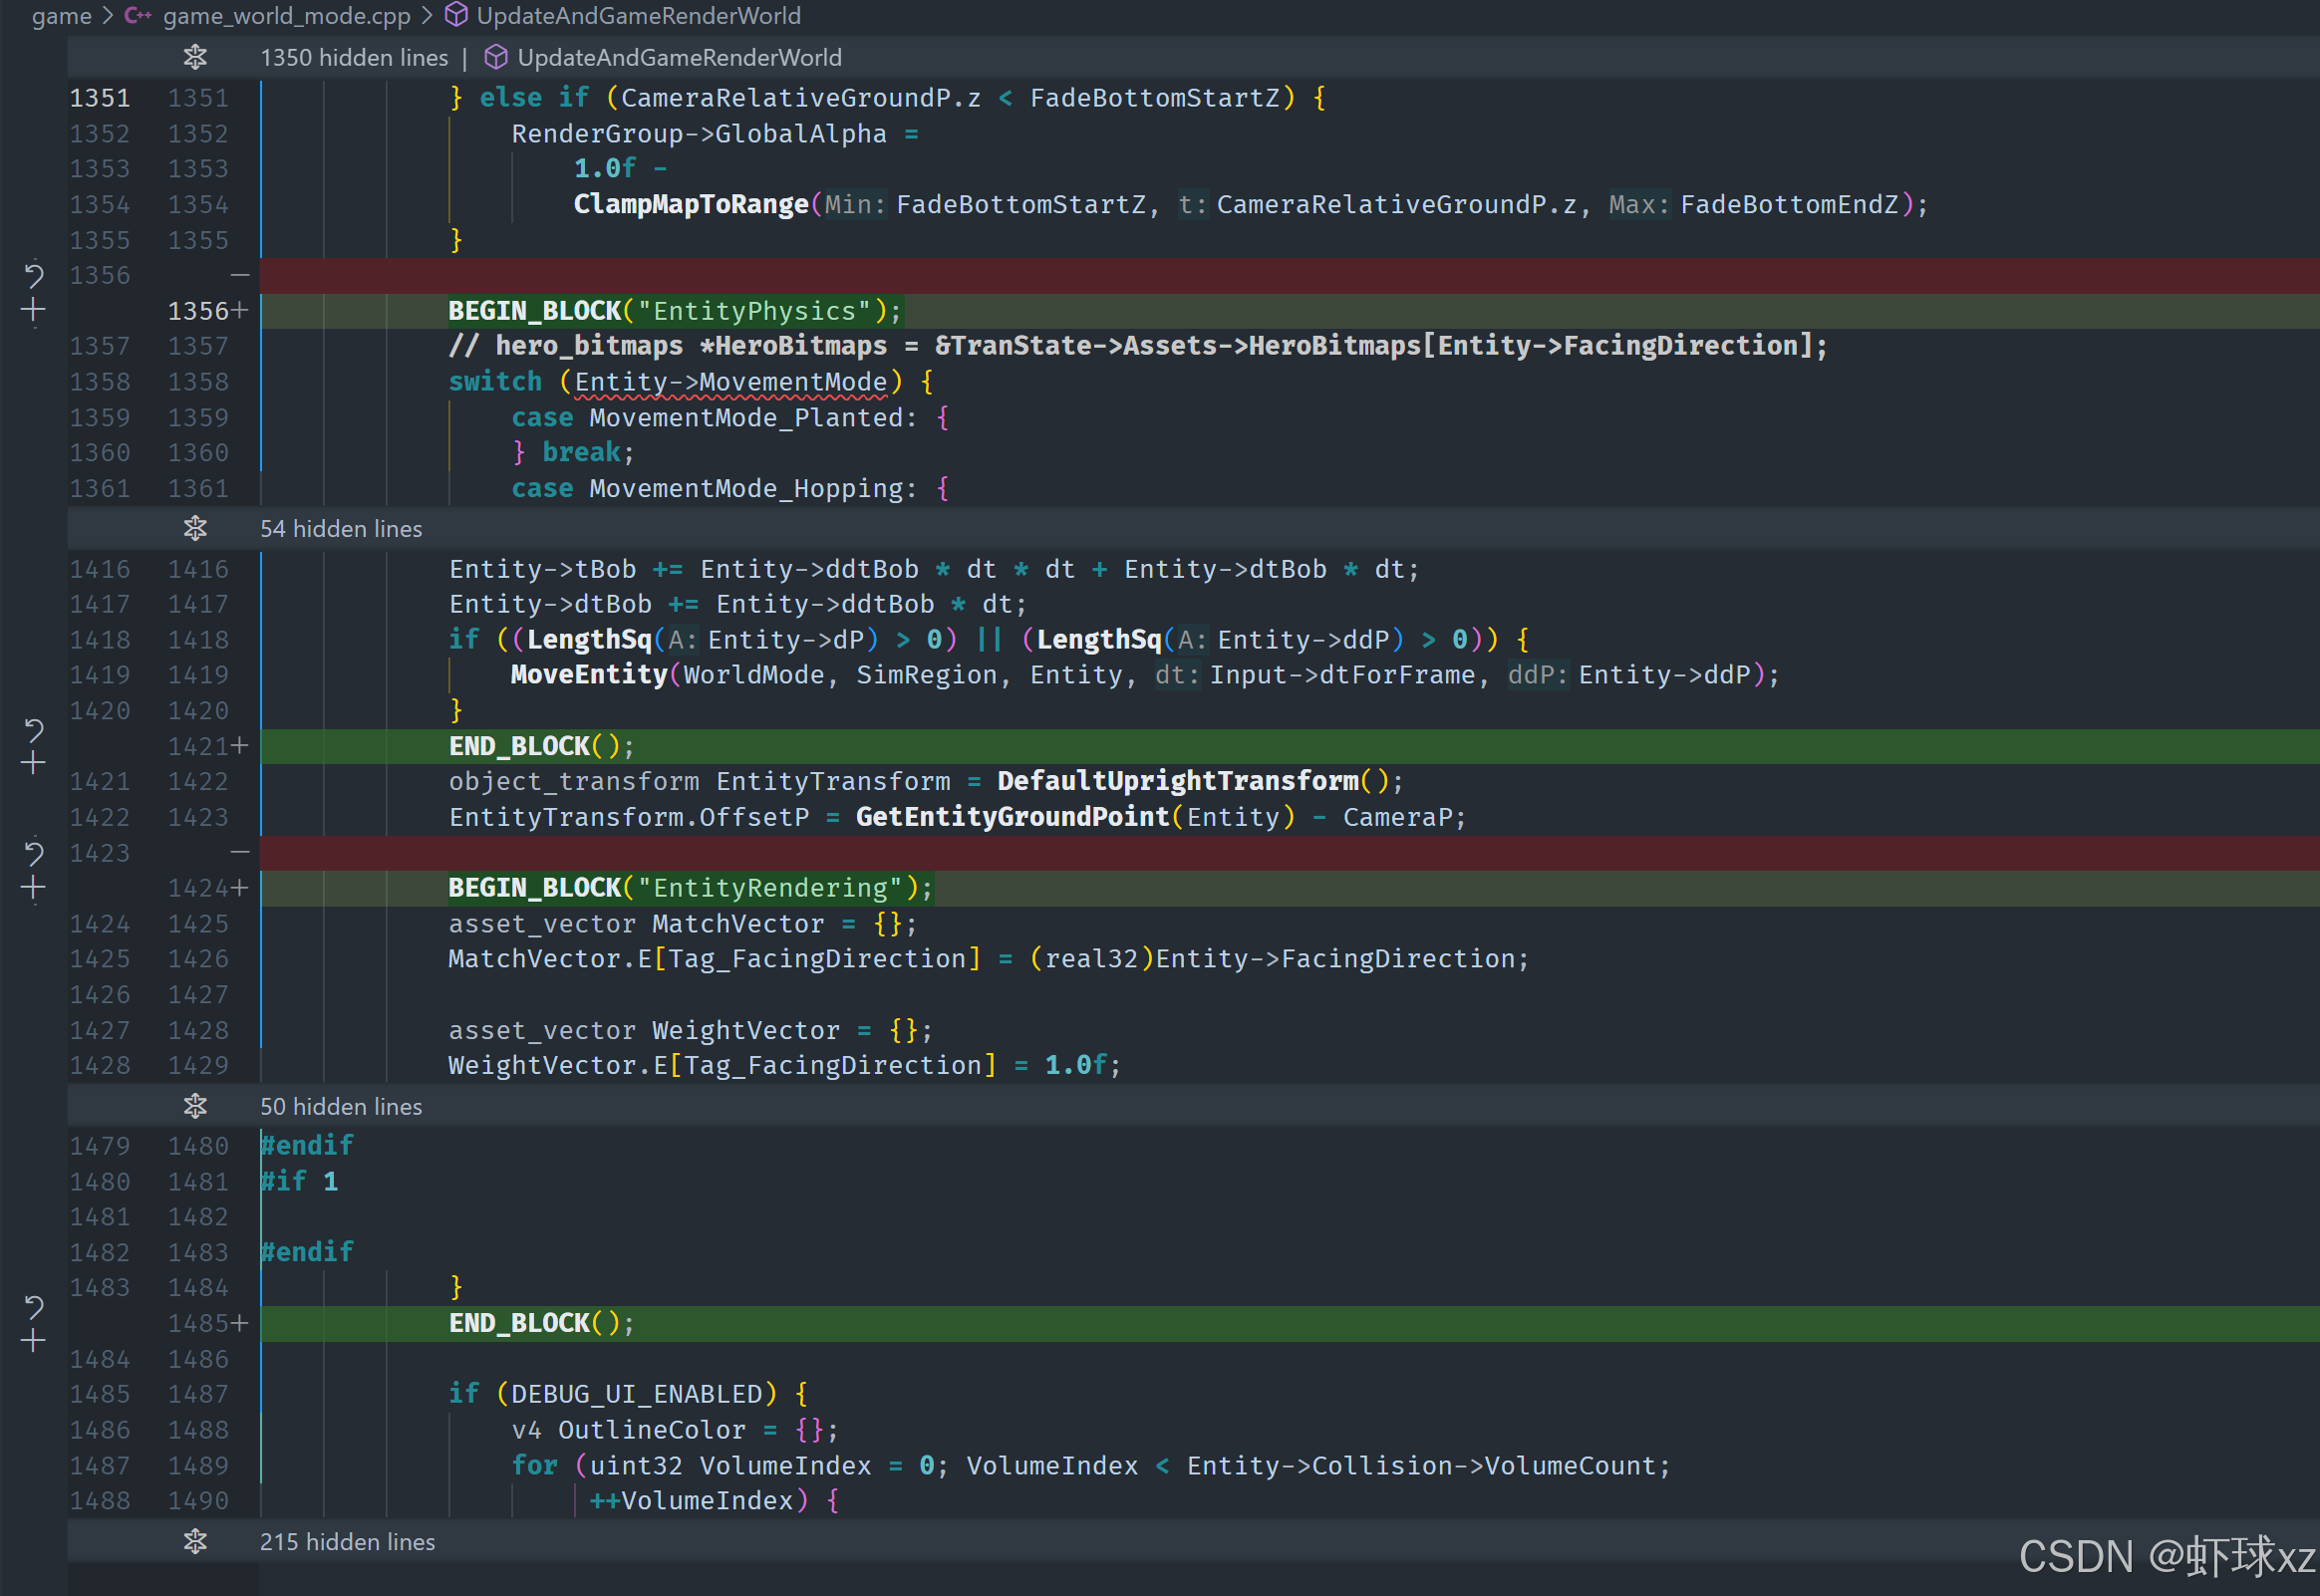Expand the 50 hidden lines section
This screenshot has height=1596, width=2320.
[x=195, y=1106]
